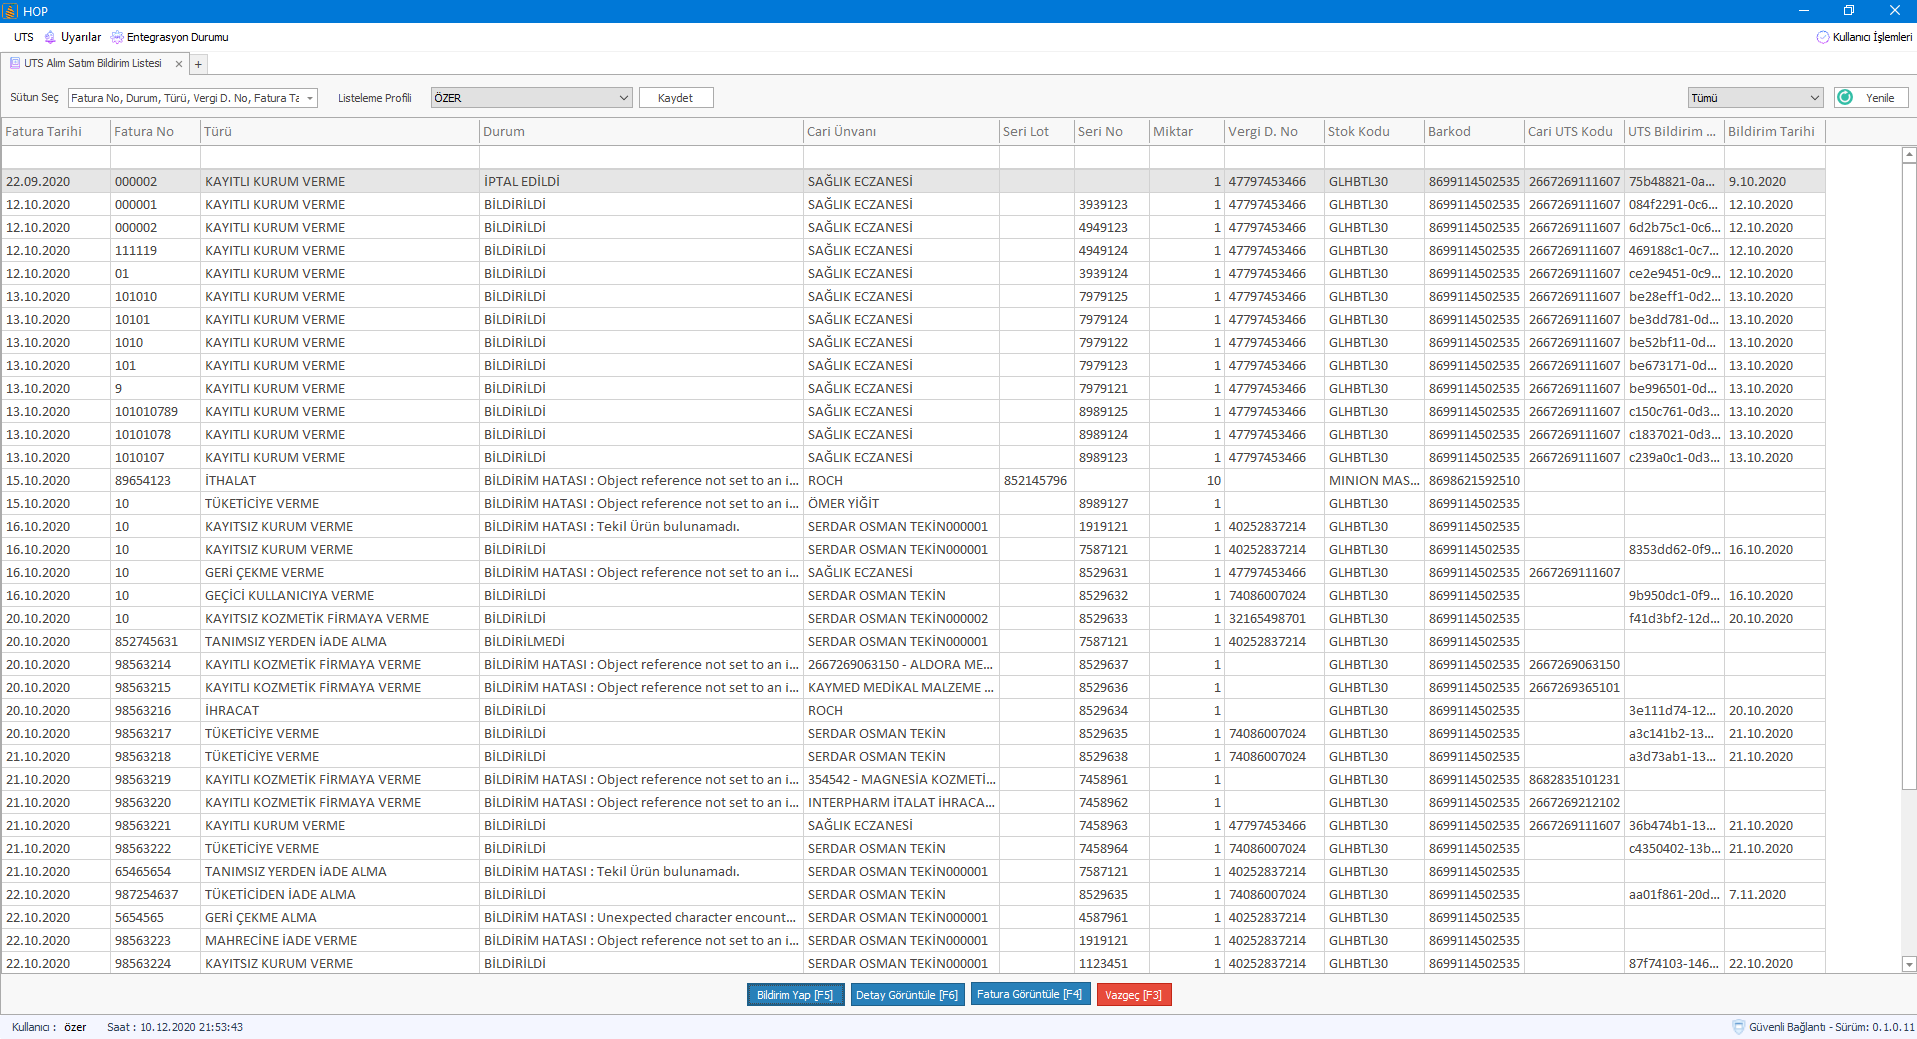Click the Vazgeç [F3] button
Viewport: 1917px width, 1039px height.
point(1134,995)
